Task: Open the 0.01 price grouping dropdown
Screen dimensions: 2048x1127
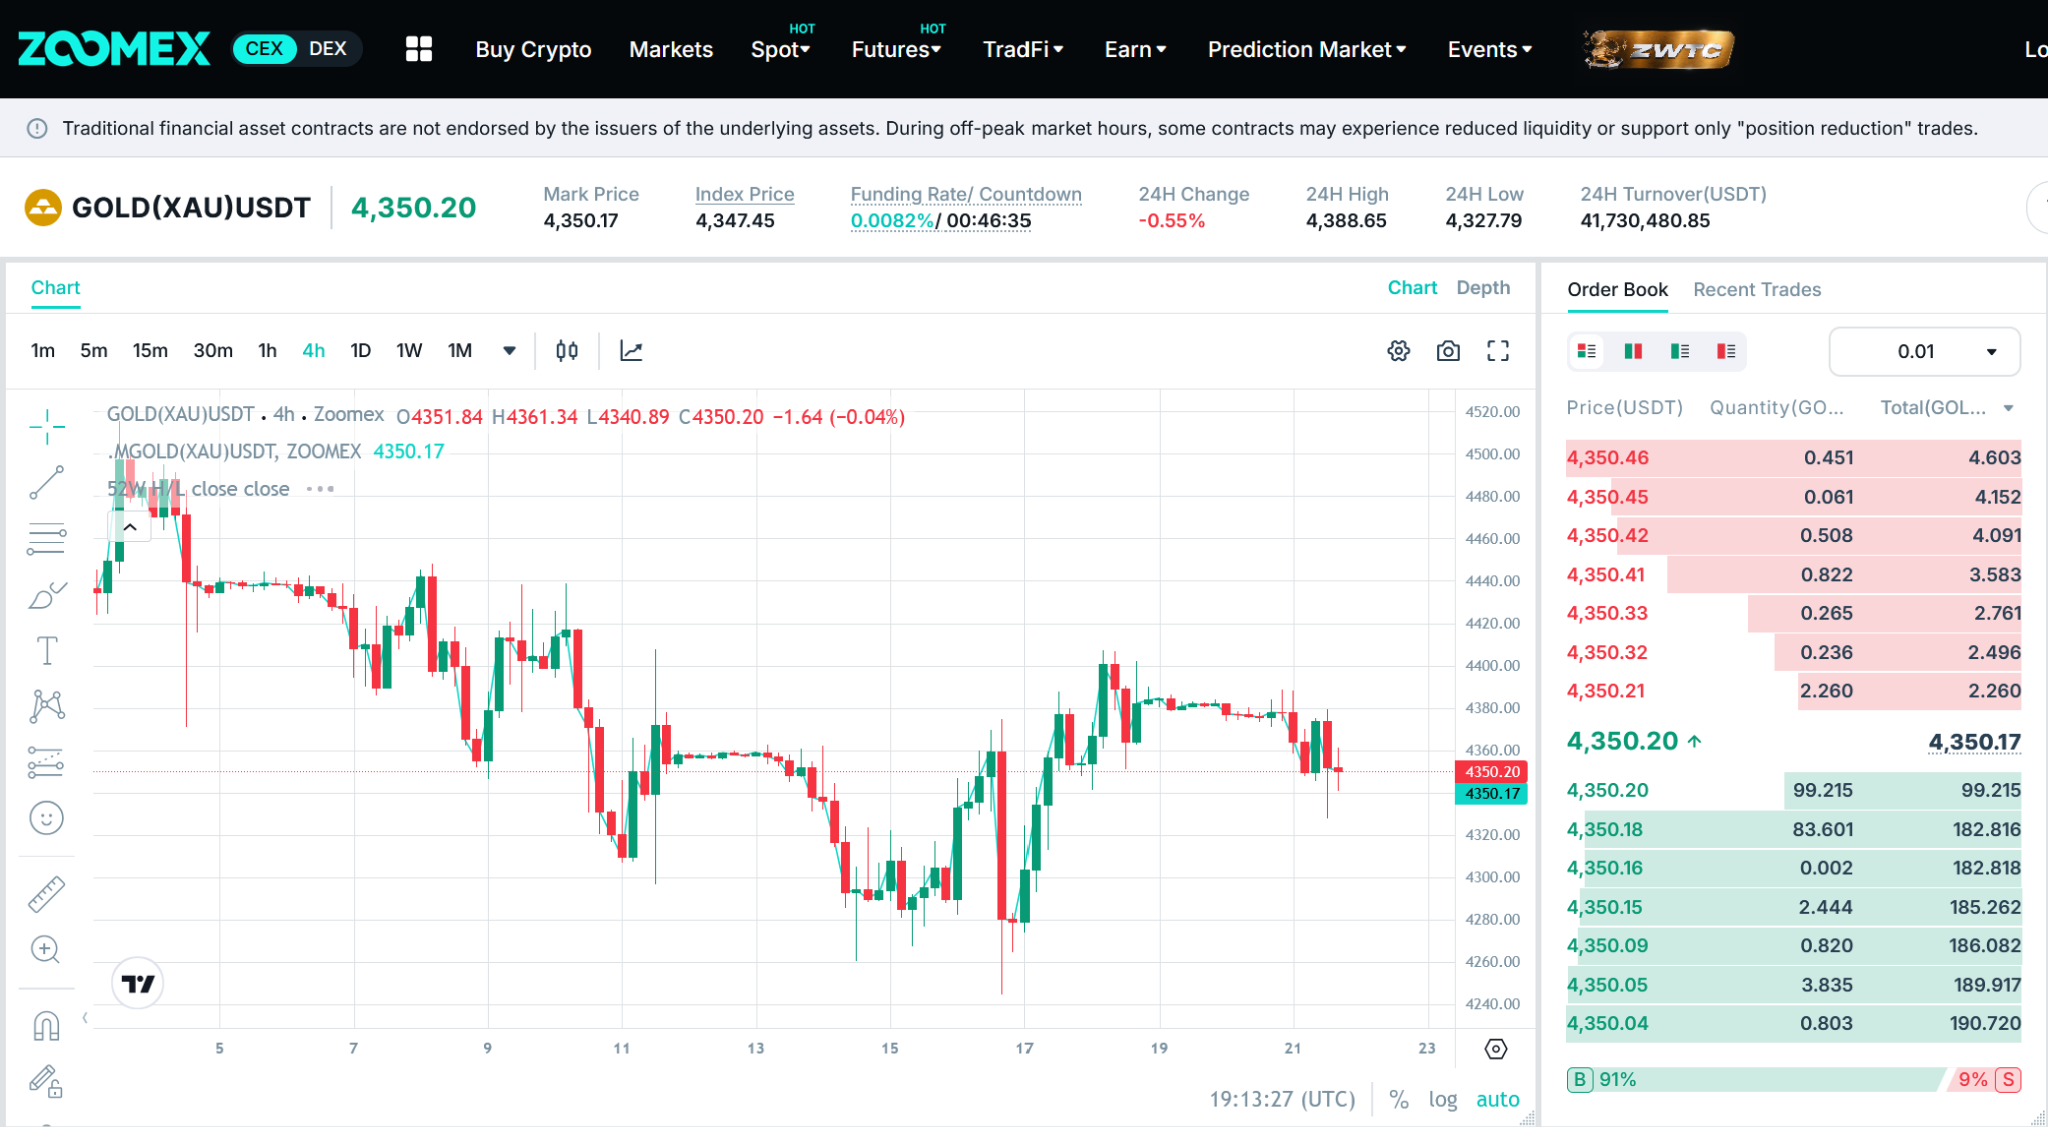Action: (1924, 352)
